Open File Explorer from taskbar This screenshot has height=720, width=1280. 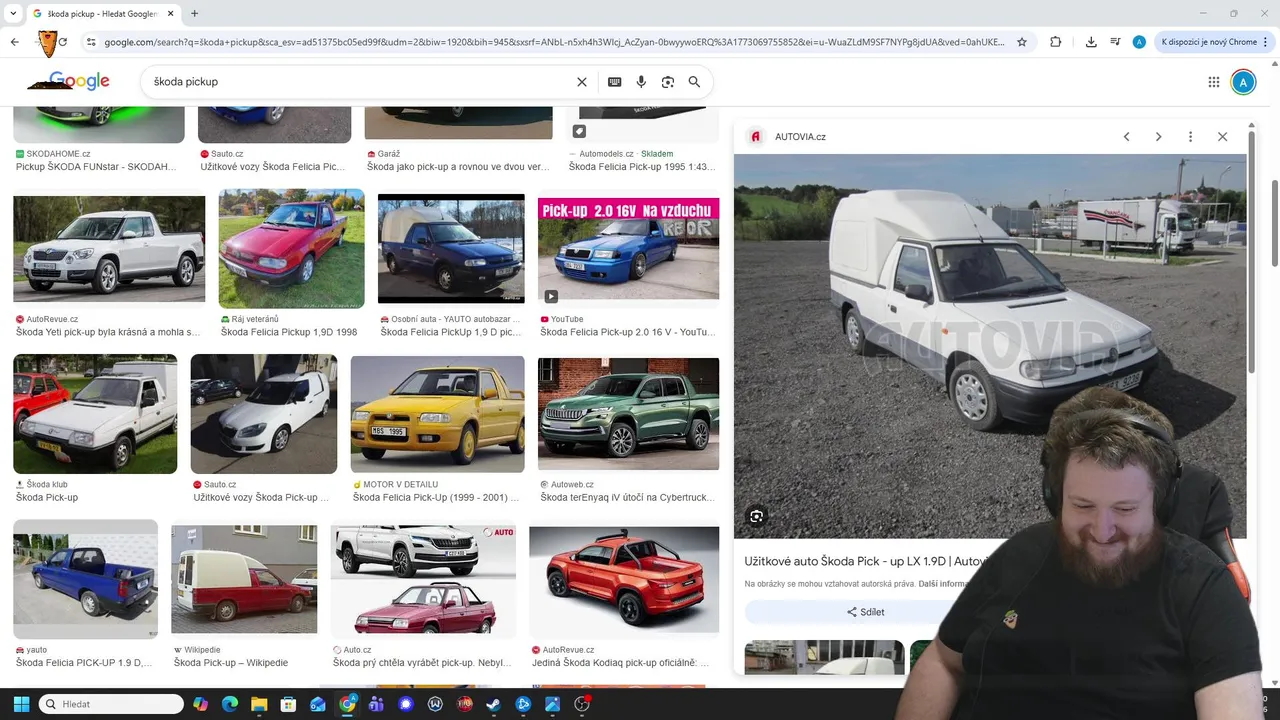[258, 704]
